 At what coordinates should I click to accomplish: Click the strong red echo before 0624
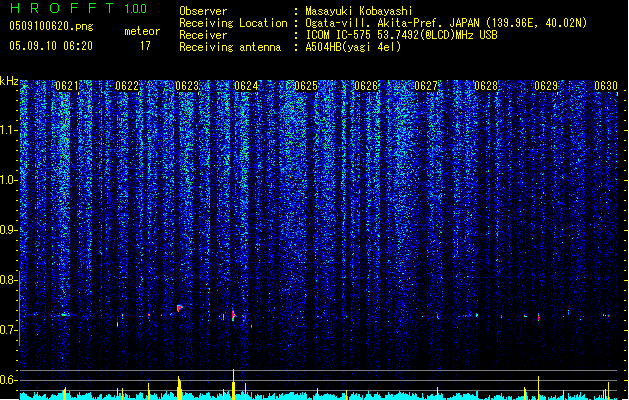(233, 315)
